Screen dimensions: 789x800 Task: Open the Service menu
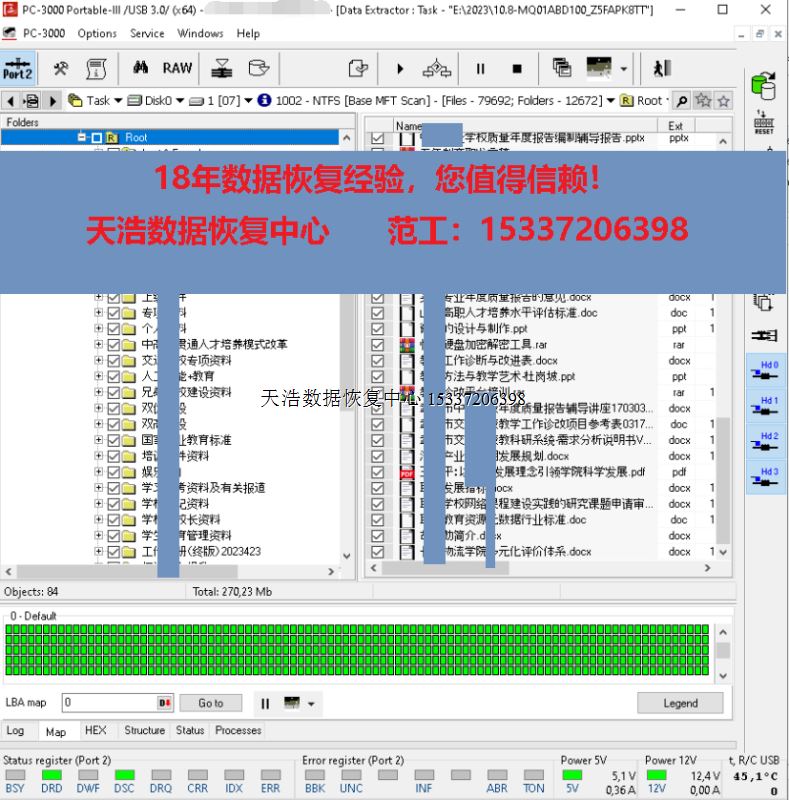pyautogui.click(x=147, y=33)
